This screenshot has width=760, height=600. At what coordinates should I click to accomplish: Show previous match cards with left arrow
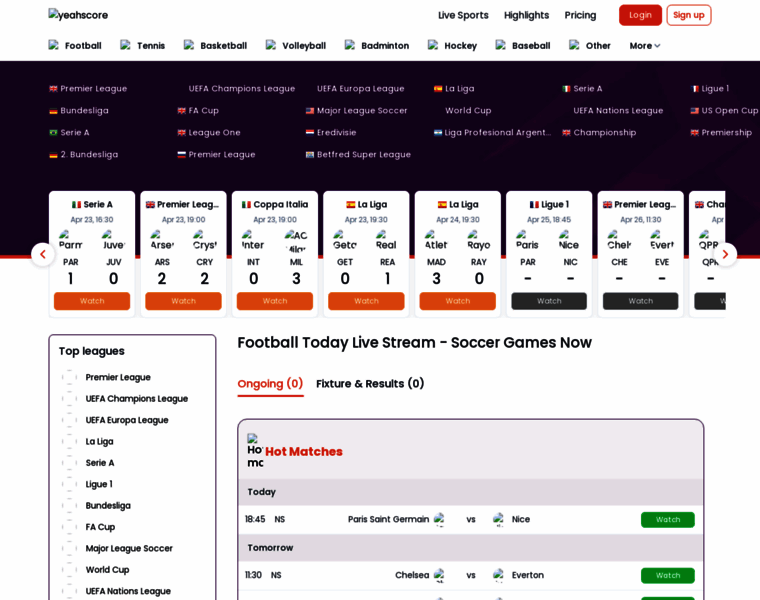[x=43, y=254]
